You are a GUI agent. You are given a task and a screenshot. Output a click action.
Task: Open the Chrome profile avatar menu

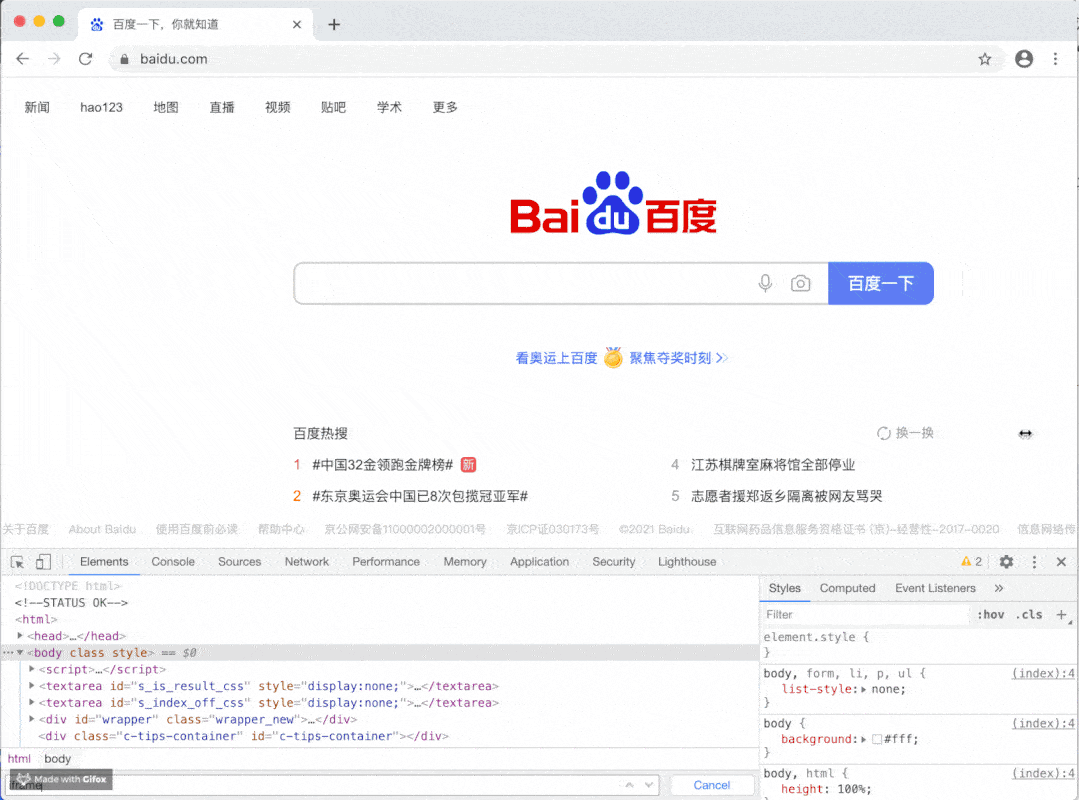tap(1024, 59)
